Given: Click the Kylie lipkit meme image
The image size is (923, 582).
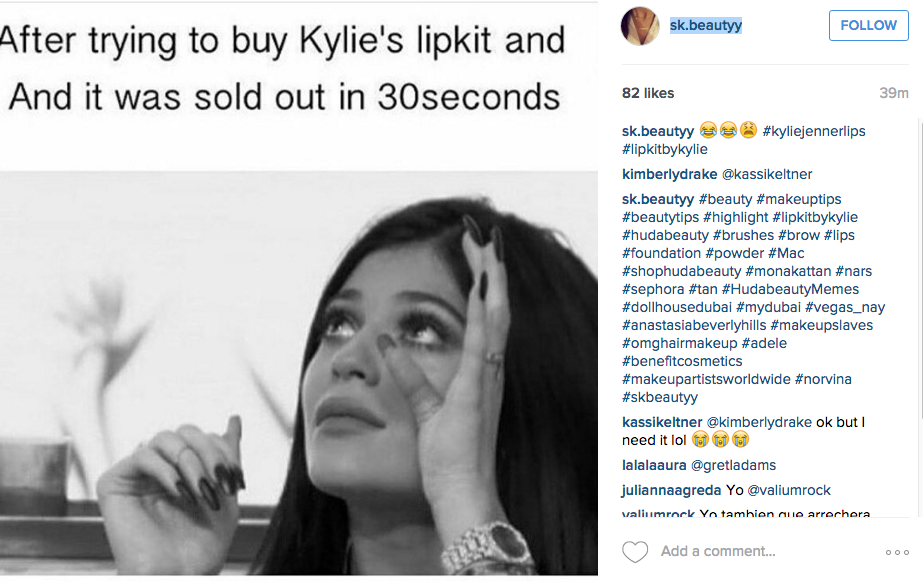Looking at the screenshot, I should pos(299,290).
